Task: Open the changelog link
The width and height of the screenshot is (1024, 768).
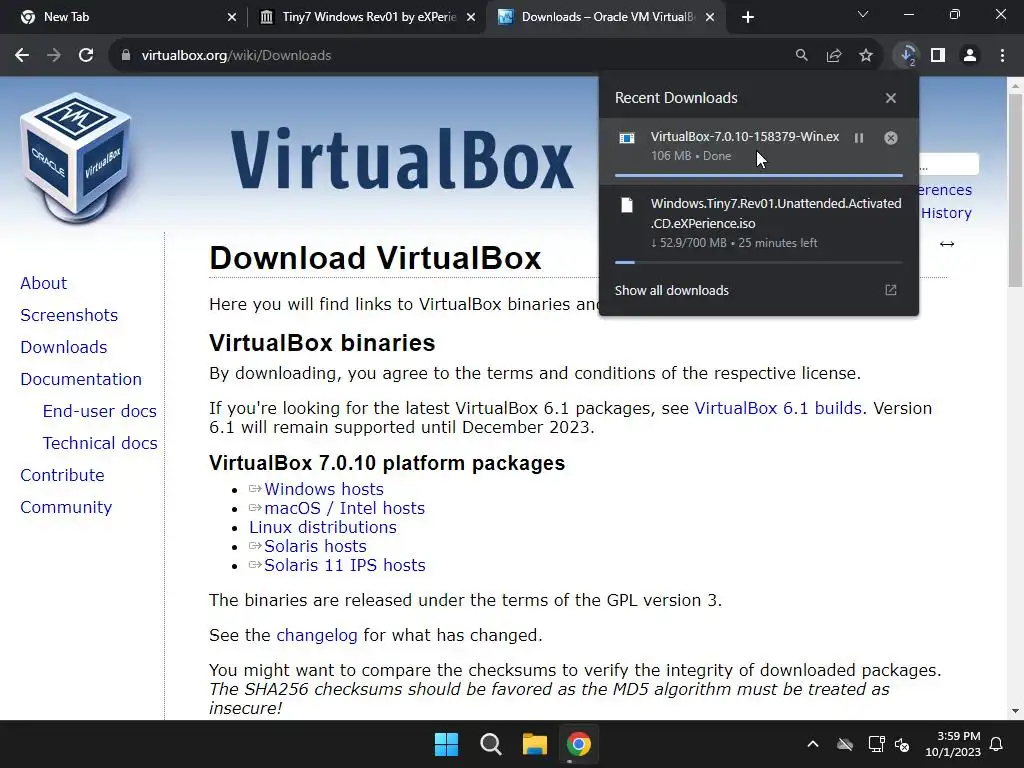Action: point(317,635)
